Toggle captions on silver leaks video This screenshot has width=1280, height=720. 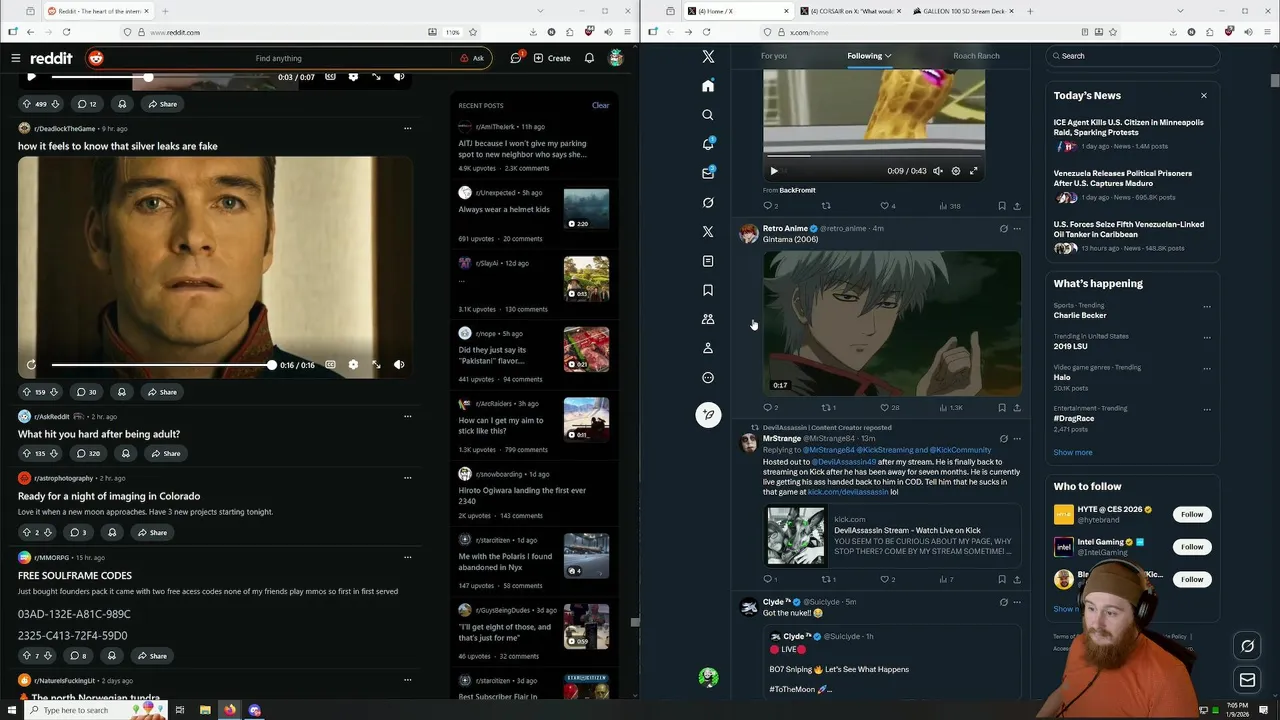coord(331,365)
